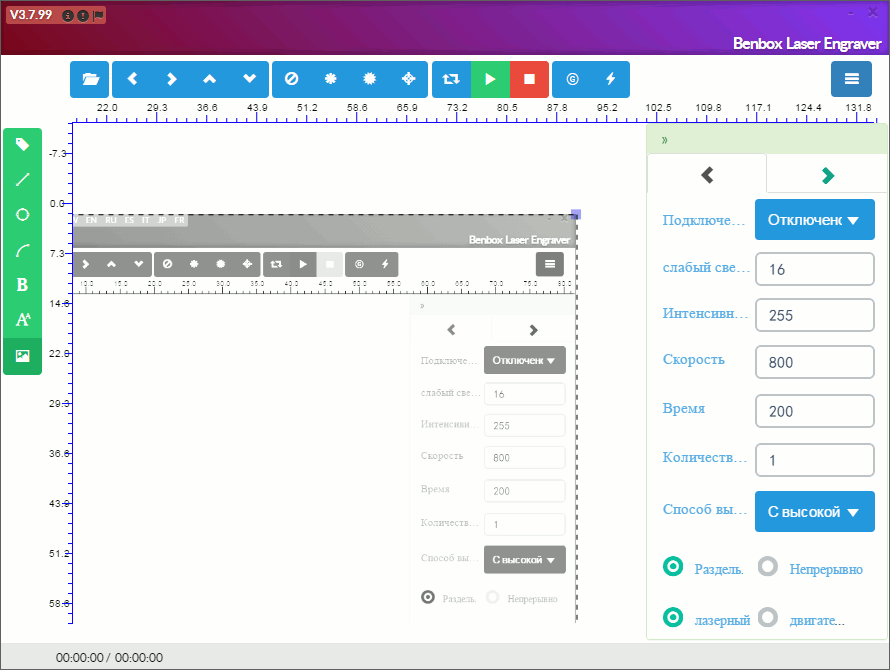Click the info icon beside V3.7.99
This screenshot has width=890, height=670.
pyautogui.click(x=68, y=16)
